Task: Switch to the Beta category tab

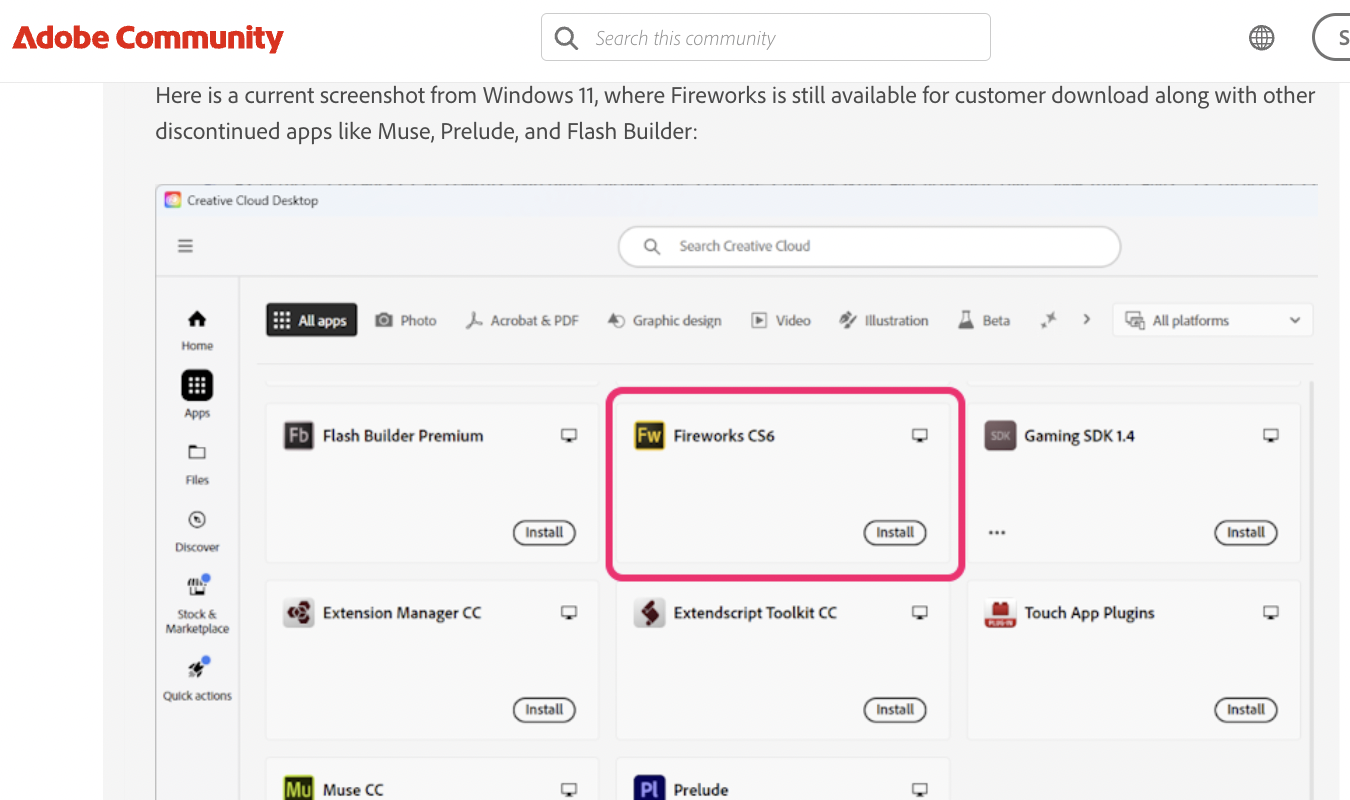Action: 985,320
